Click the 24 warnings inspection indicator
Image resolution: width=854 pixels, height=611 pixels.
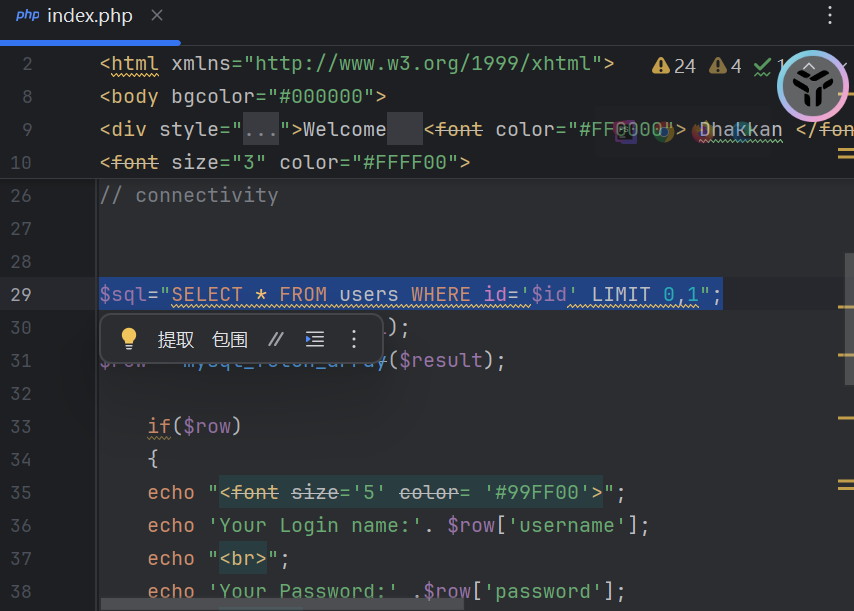click(674, 66)
